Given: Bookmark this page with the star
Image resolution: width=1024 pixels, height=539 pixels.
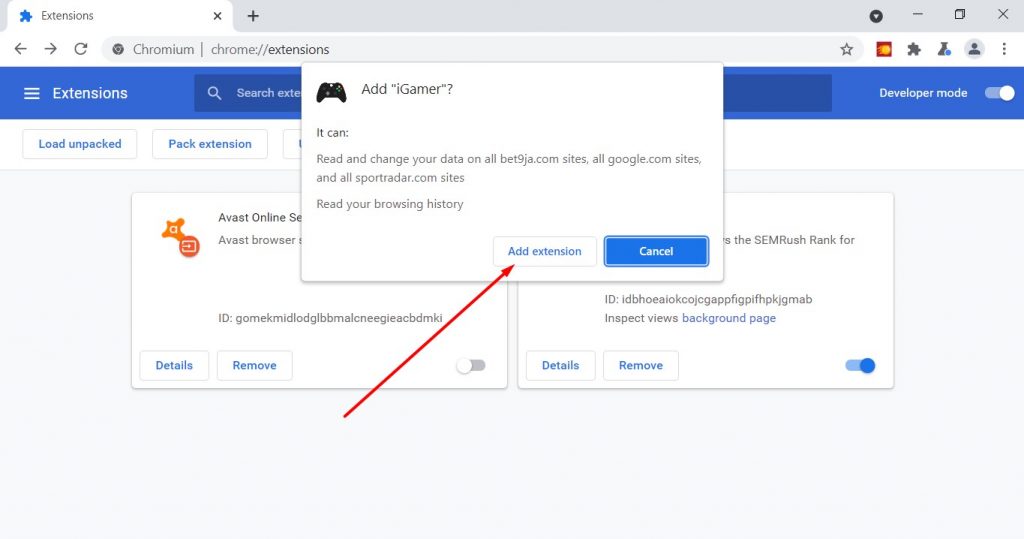Looking at the screenshot, I should pyautogui.click(x=846, y=49).
